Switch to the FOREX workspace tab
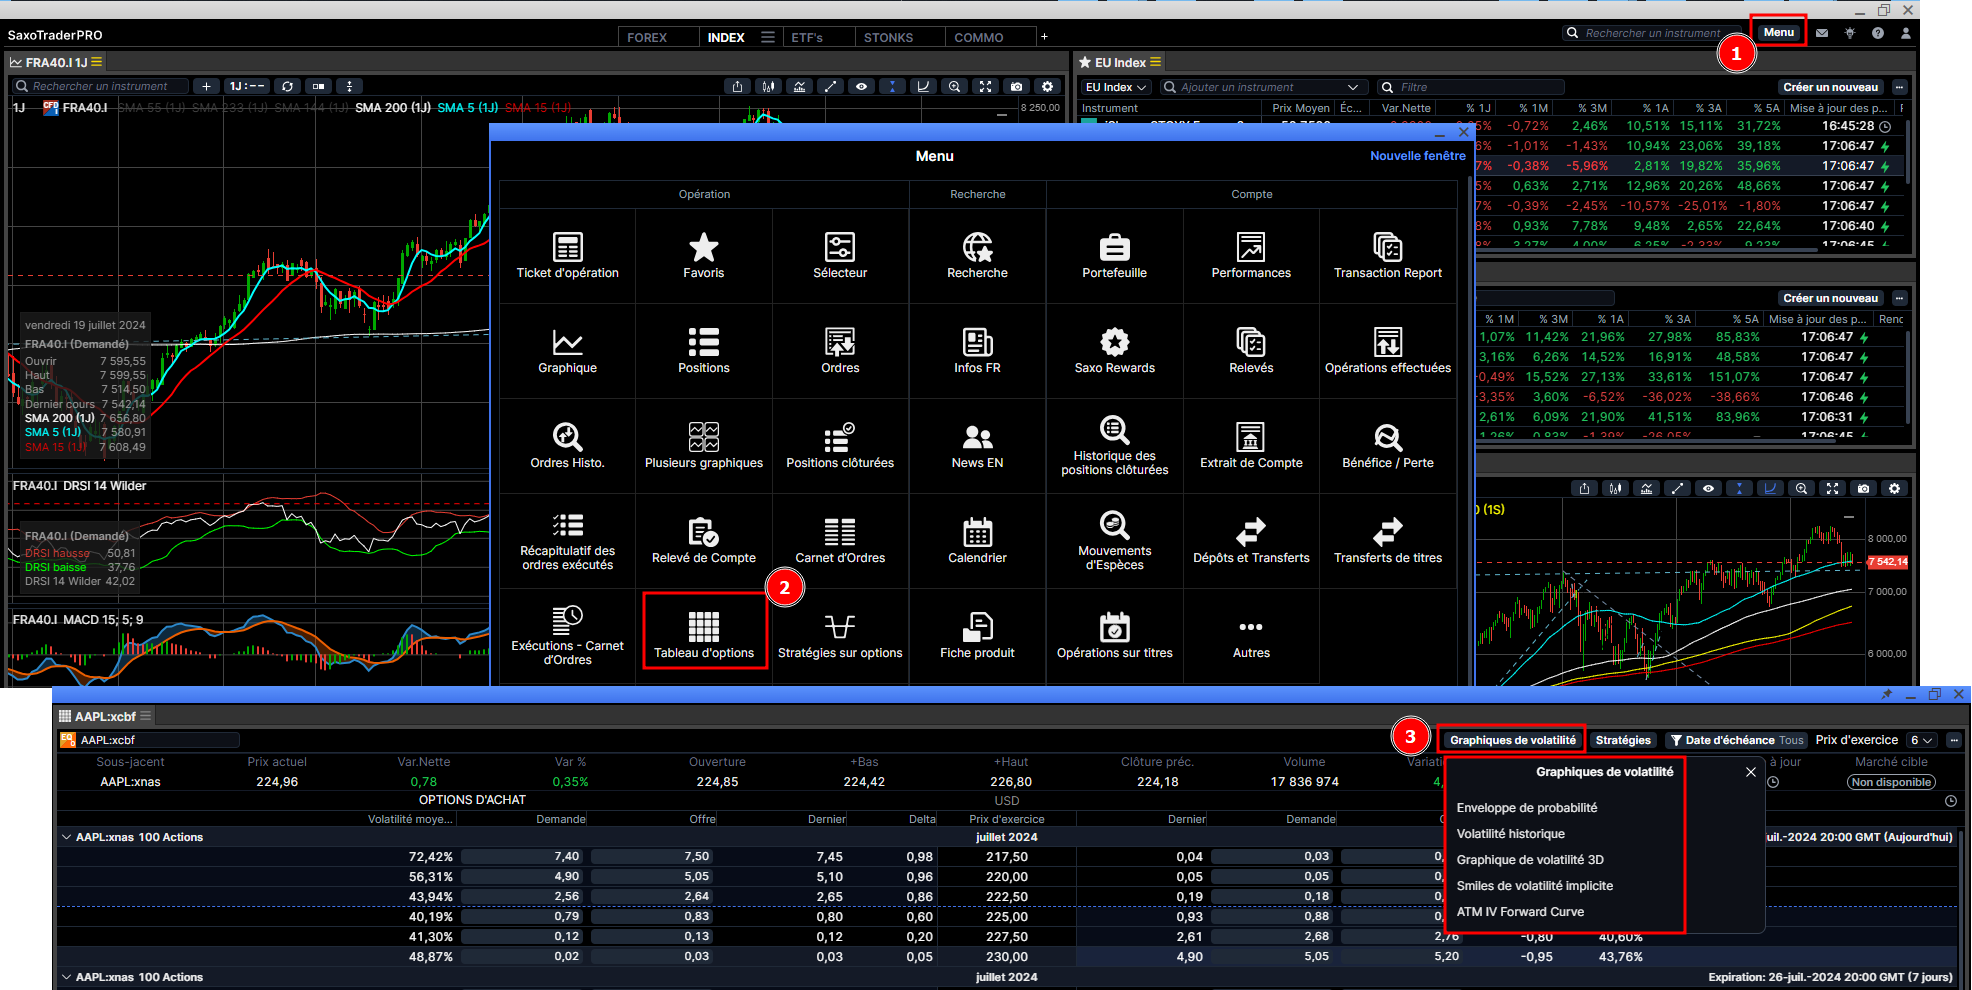1972x990 pixels. (647, 37)
